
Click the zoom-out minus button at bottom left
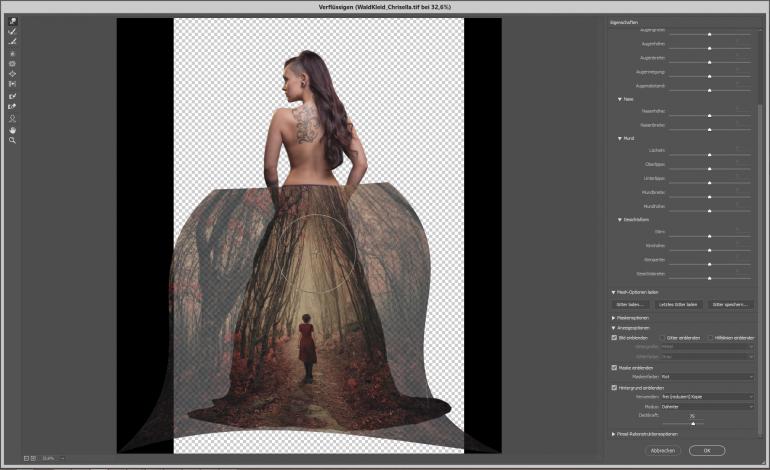[27, 458]
